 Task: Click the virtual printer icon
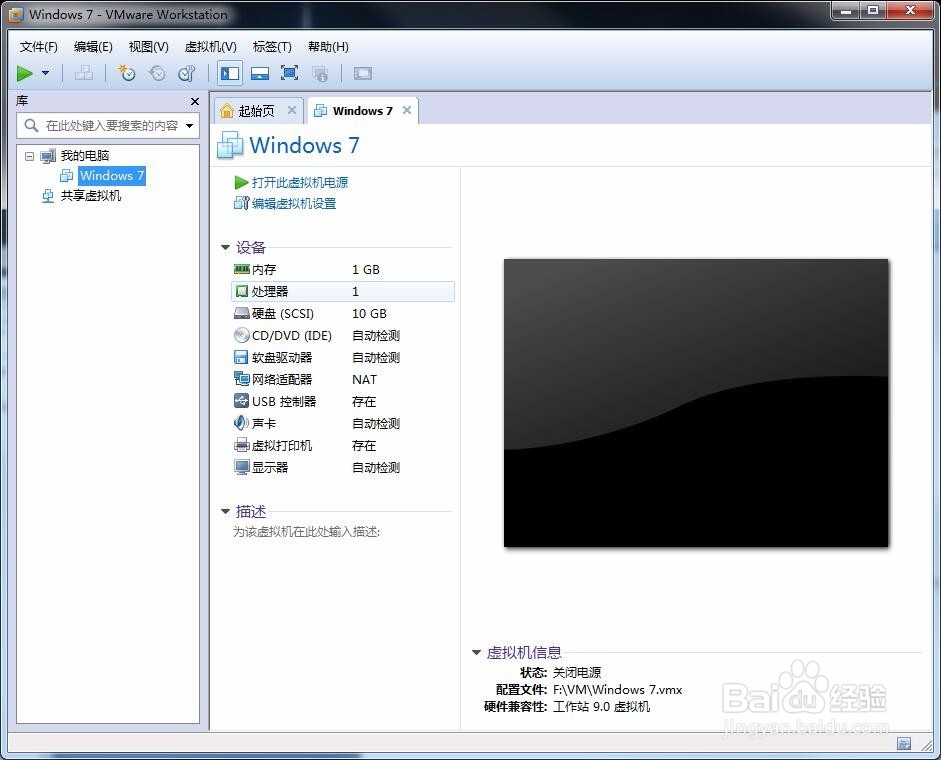click(x=241, y=445)
